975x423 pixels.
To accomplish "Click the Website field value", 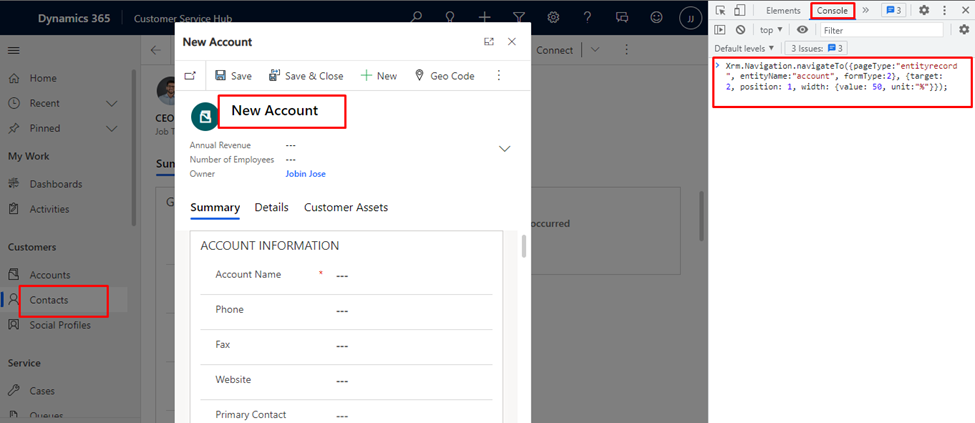I will (x=341, y=381).
